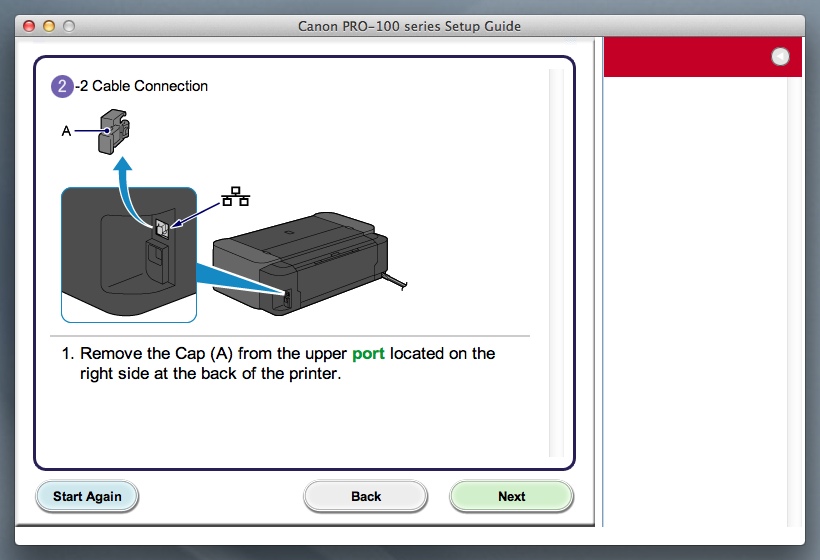Click the instruction panel vertical scrollbar
The height and width of the screenshot is (560, 820).
pos(555,262)
